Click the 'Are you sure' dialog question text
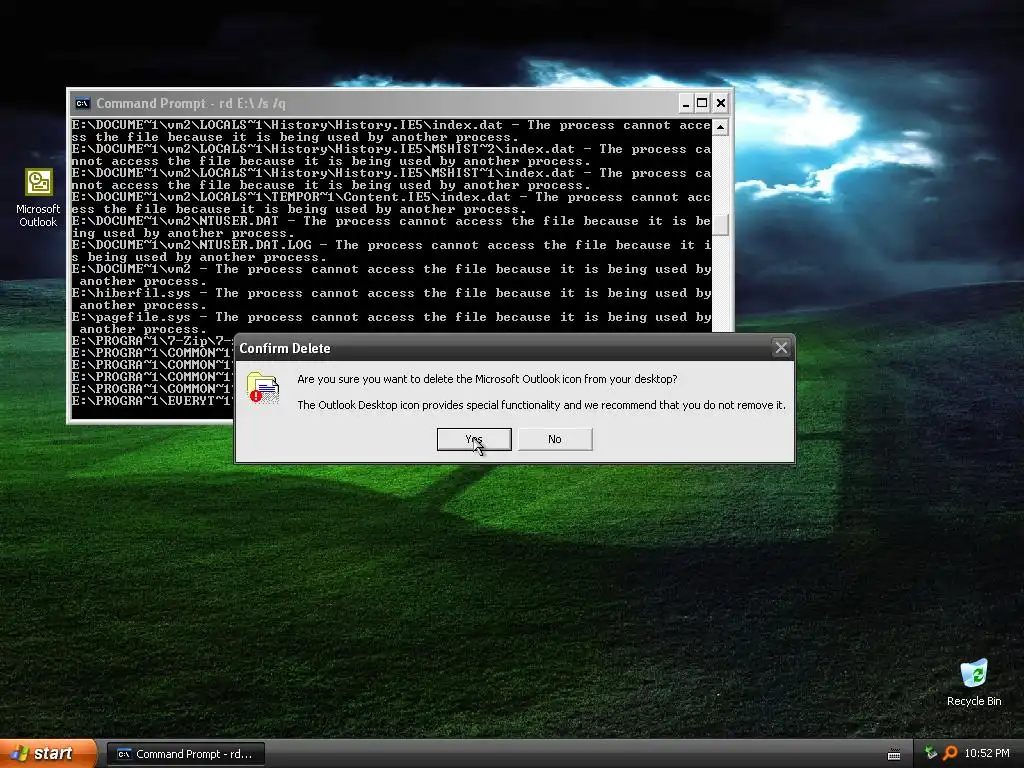The image size is (1024, 768). 487,379
